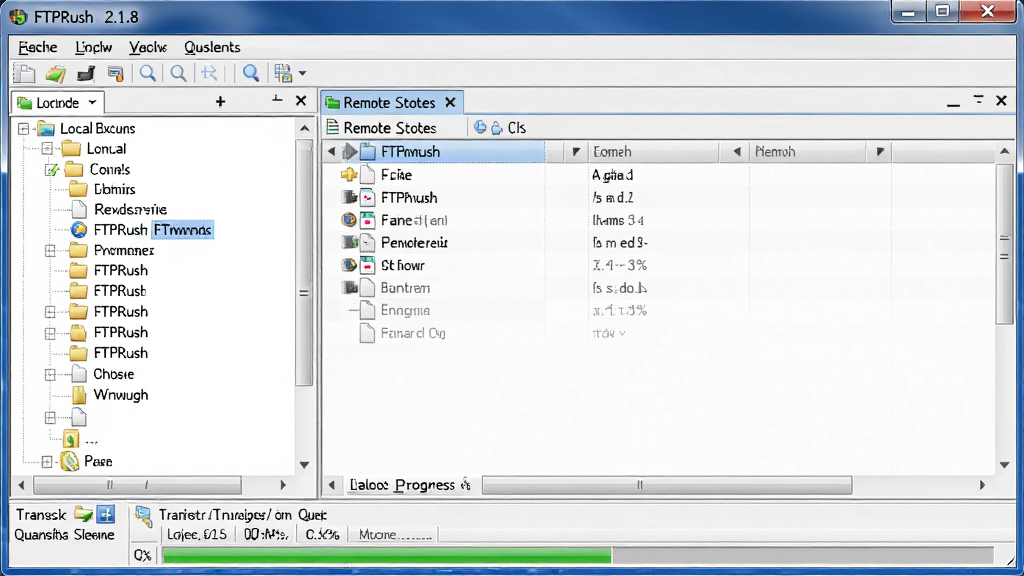Toggle the Conals folder checkbox
The height and width of the screenshot is (576, 1024).
click(x=51, y=170)
